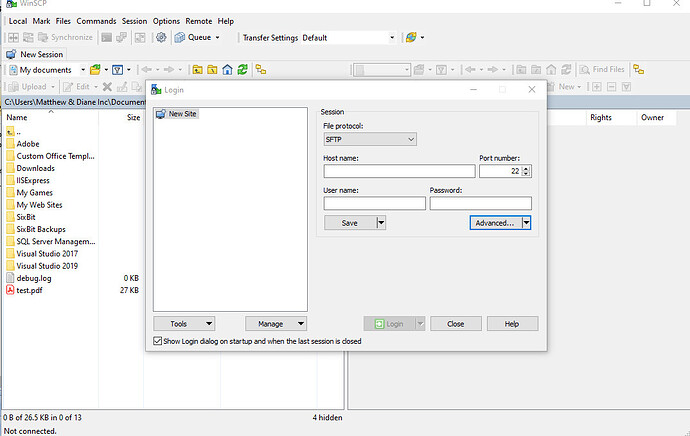Viewport: 690px width, 436px height.
Task: Click the Port number spinner arrows
Action: (x=526, y=171)
